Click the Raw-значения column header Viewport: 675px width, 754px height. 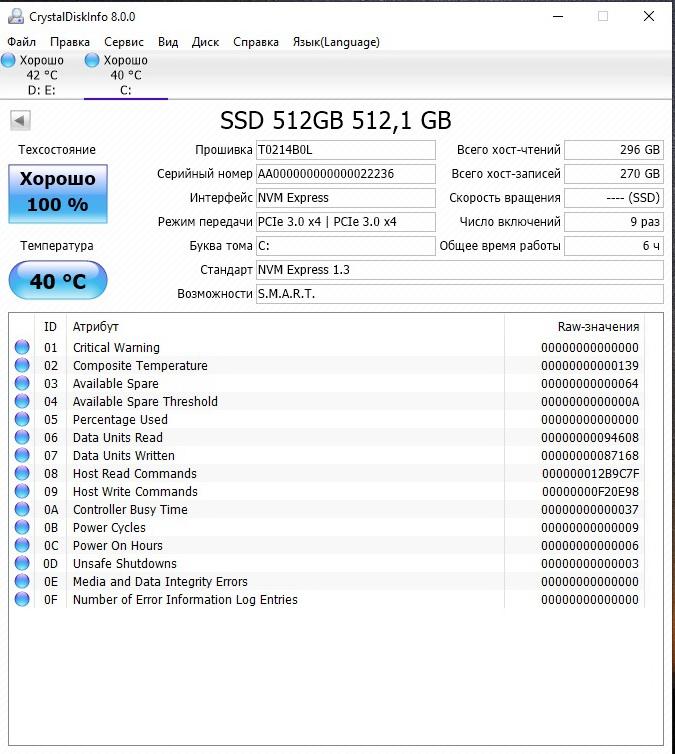(x=597, y=327)
